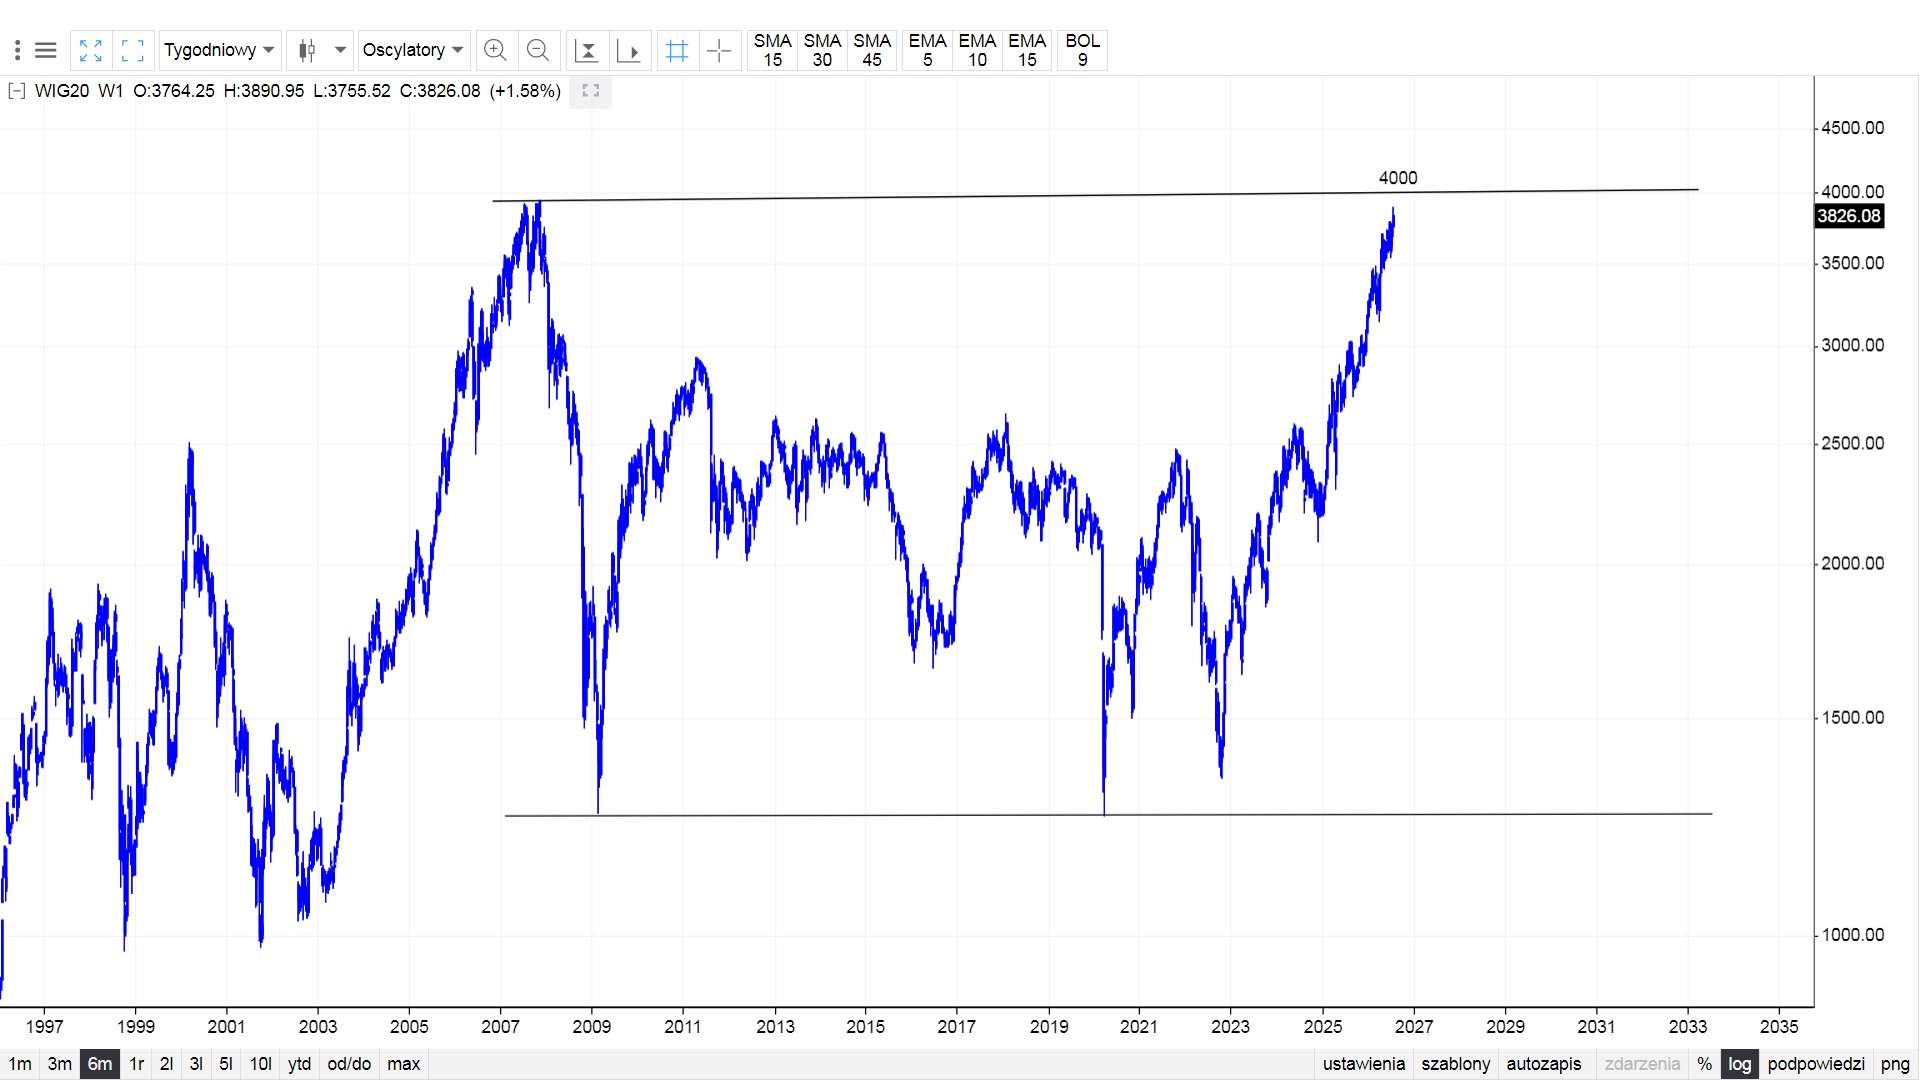Click the 2000.00 price axis label
Image resolution: width=1920 pixels, height=1080 pixels.
tap(1853, 564)
